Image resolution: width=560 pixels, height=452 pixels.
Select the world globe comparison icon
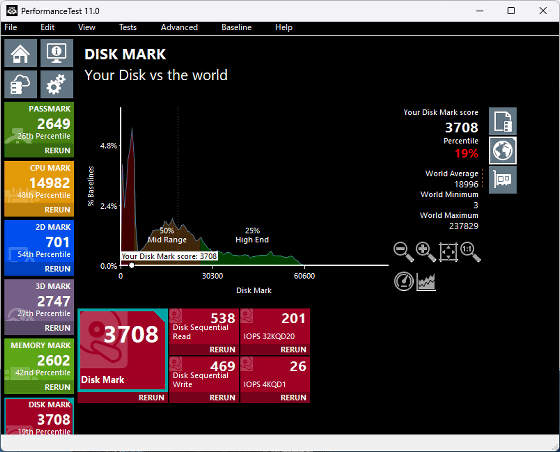click(x=502, y=150)
